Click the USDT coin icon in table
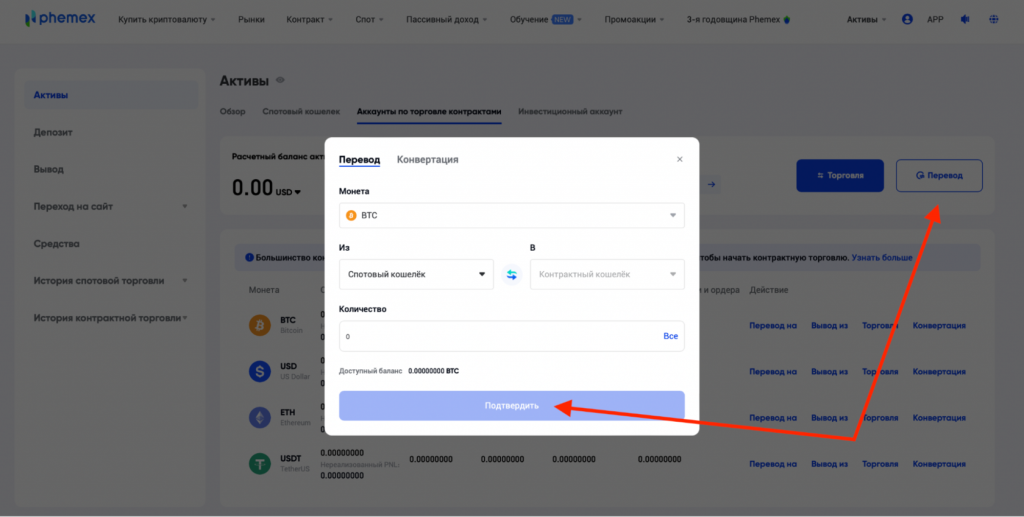This screenshot has height=517, width=1024. point(259,463)
